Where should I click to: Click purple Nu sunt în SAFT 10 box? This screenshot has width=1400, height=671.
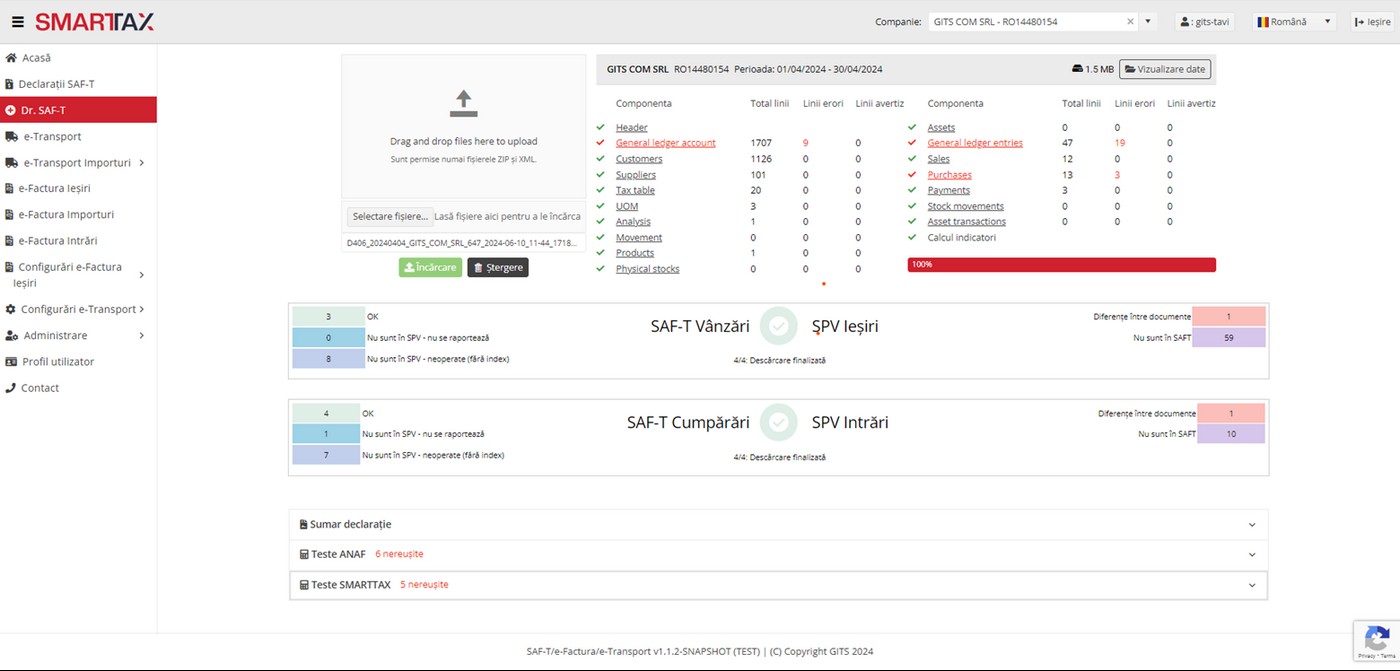[x=1229, y=434]
